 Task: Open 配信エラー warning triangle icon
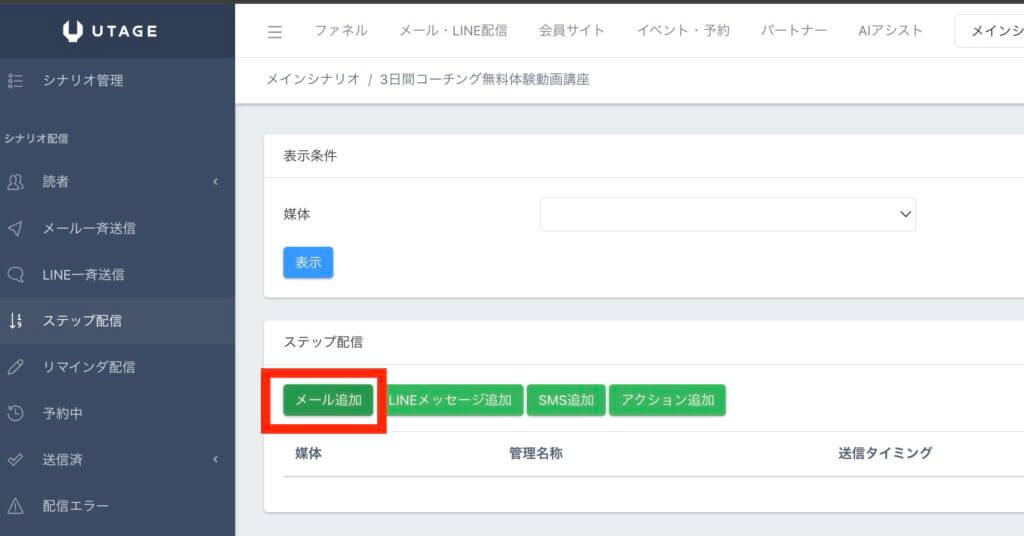15,506
